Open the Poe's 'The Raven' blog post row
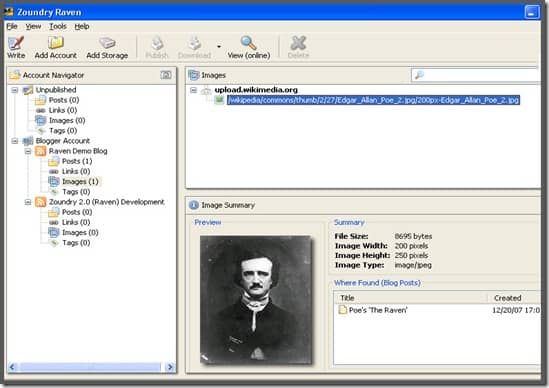 [x=378, y=310]
